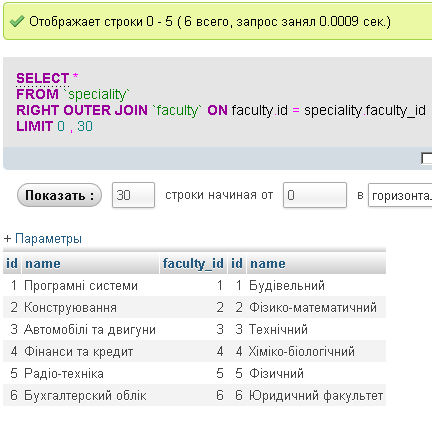This screenshot has width=432, height=421.
Task: Sort by the faculty id column header
Action: click(x=237, y=263)
